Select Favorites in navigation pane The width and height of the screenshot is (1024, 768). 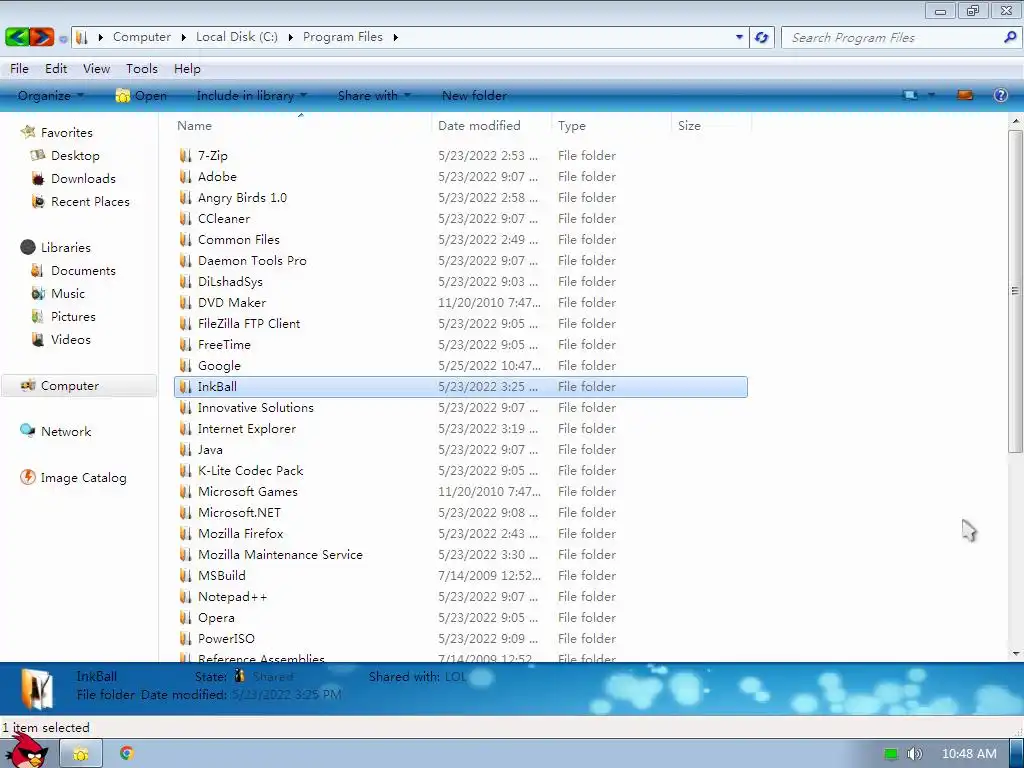pyautogui.click(x=67, y=133)
